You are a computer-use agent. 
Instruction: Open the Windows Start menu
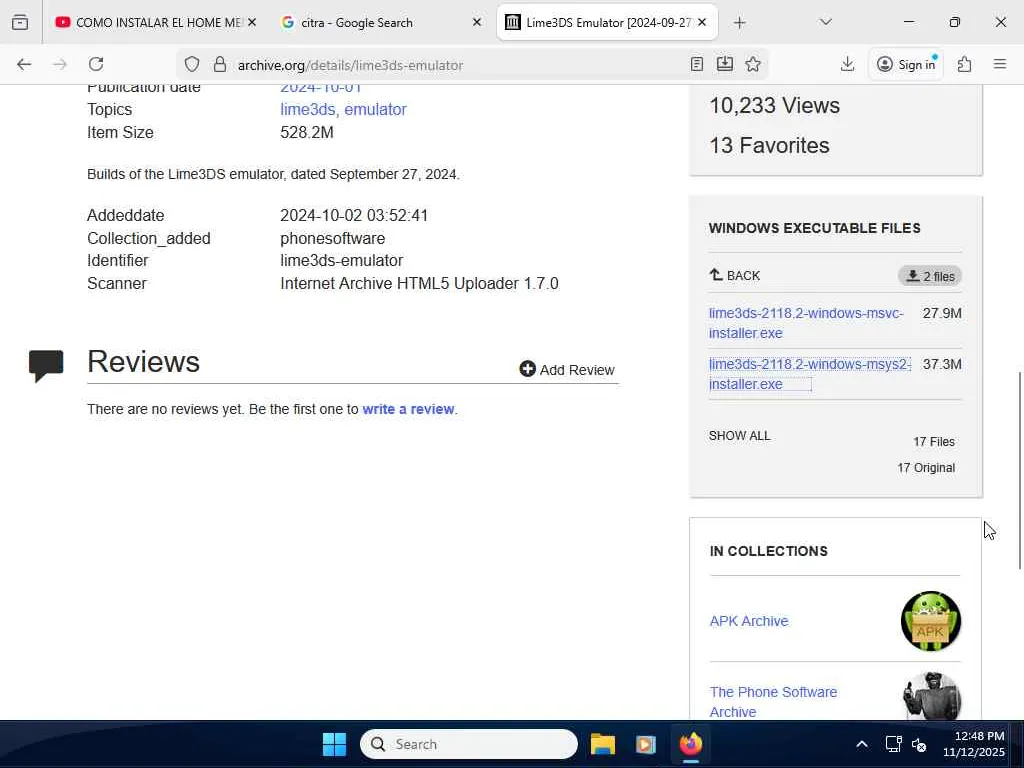[334, 744]
